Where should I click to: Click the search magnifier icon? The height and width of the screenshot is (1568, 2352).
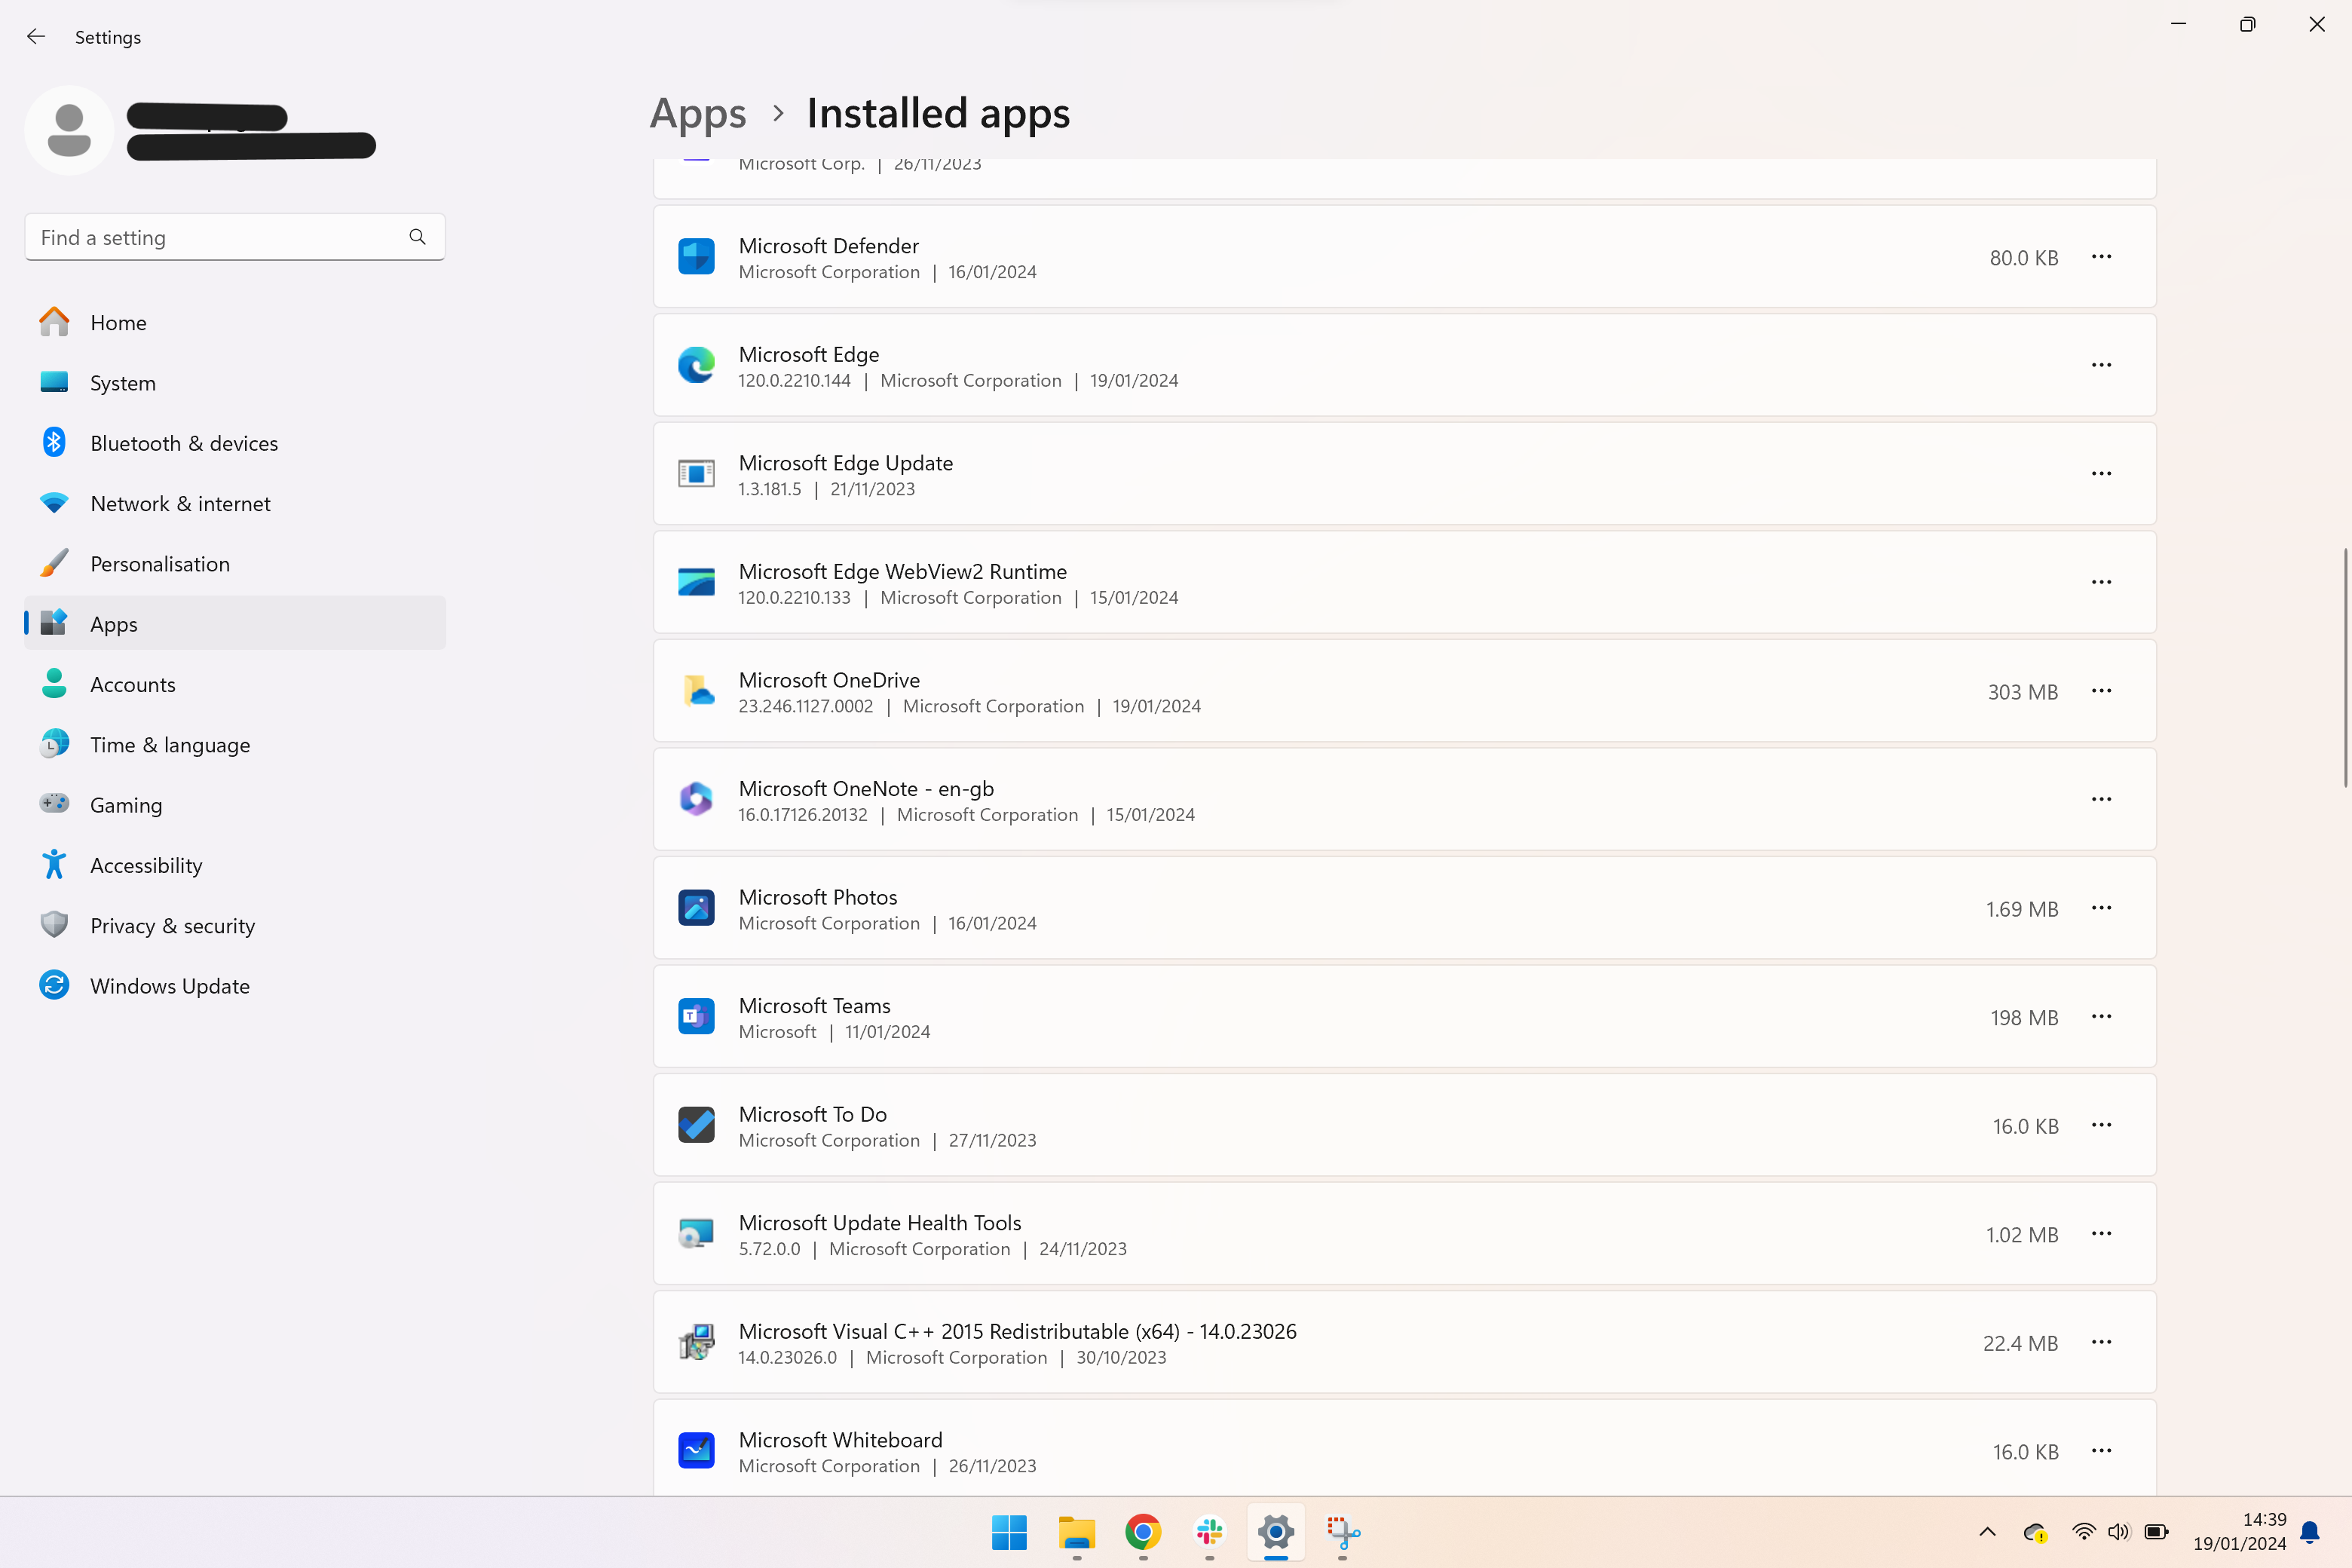(x=417, y=237)
